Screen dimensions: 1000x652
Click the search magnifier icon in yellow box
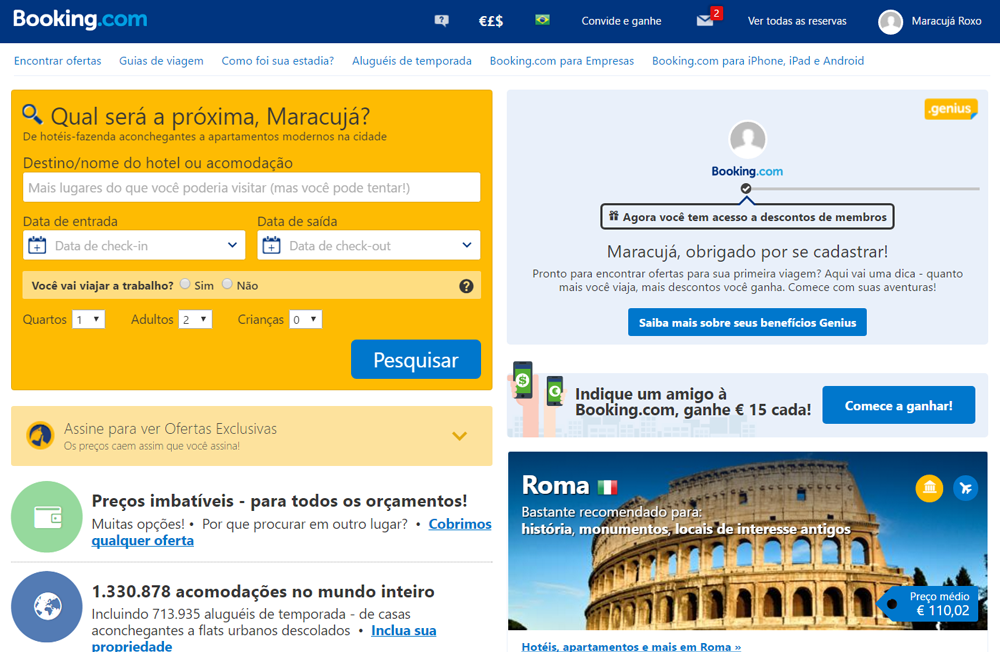pos(33,114)
